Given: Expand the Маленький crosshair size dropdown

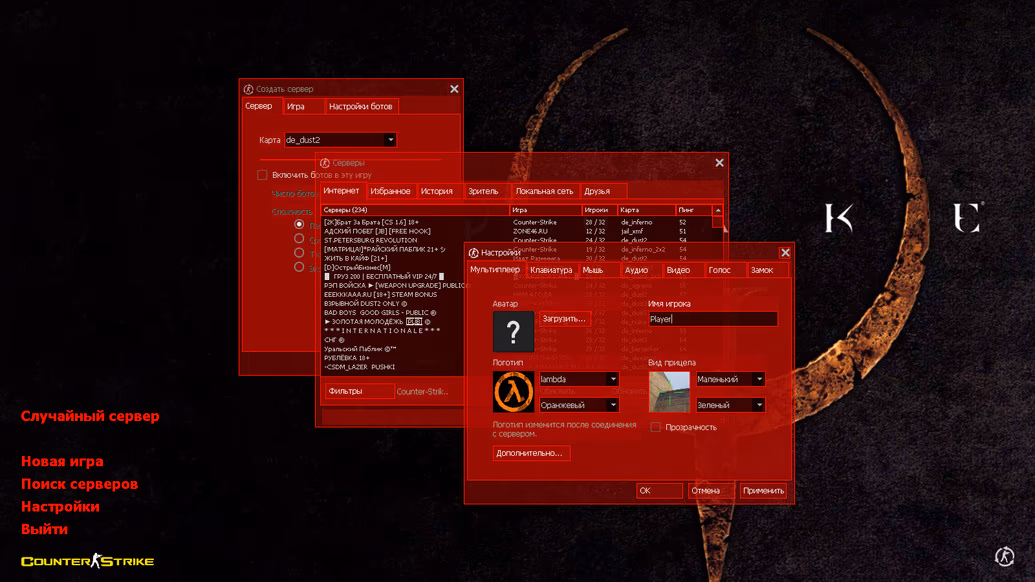Looking at the screenshot, I should [759, 379].
